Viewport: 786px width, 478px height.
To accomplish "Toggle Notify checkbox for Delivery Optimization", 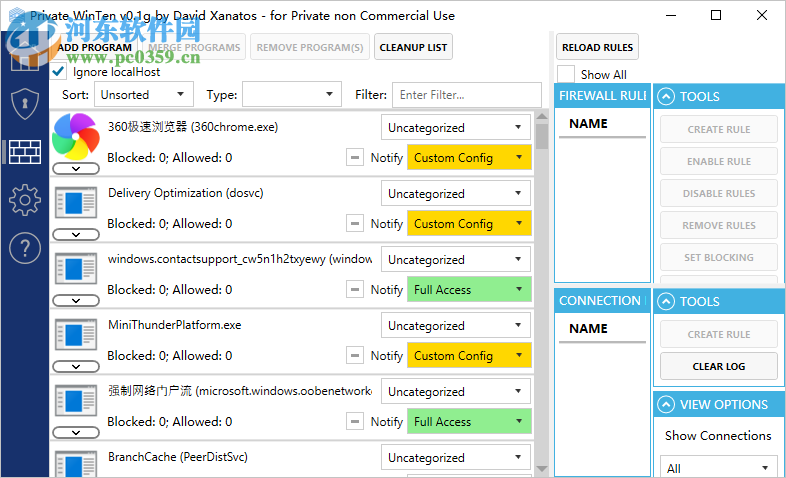I will pyautogui.click(x=355, y=223).
